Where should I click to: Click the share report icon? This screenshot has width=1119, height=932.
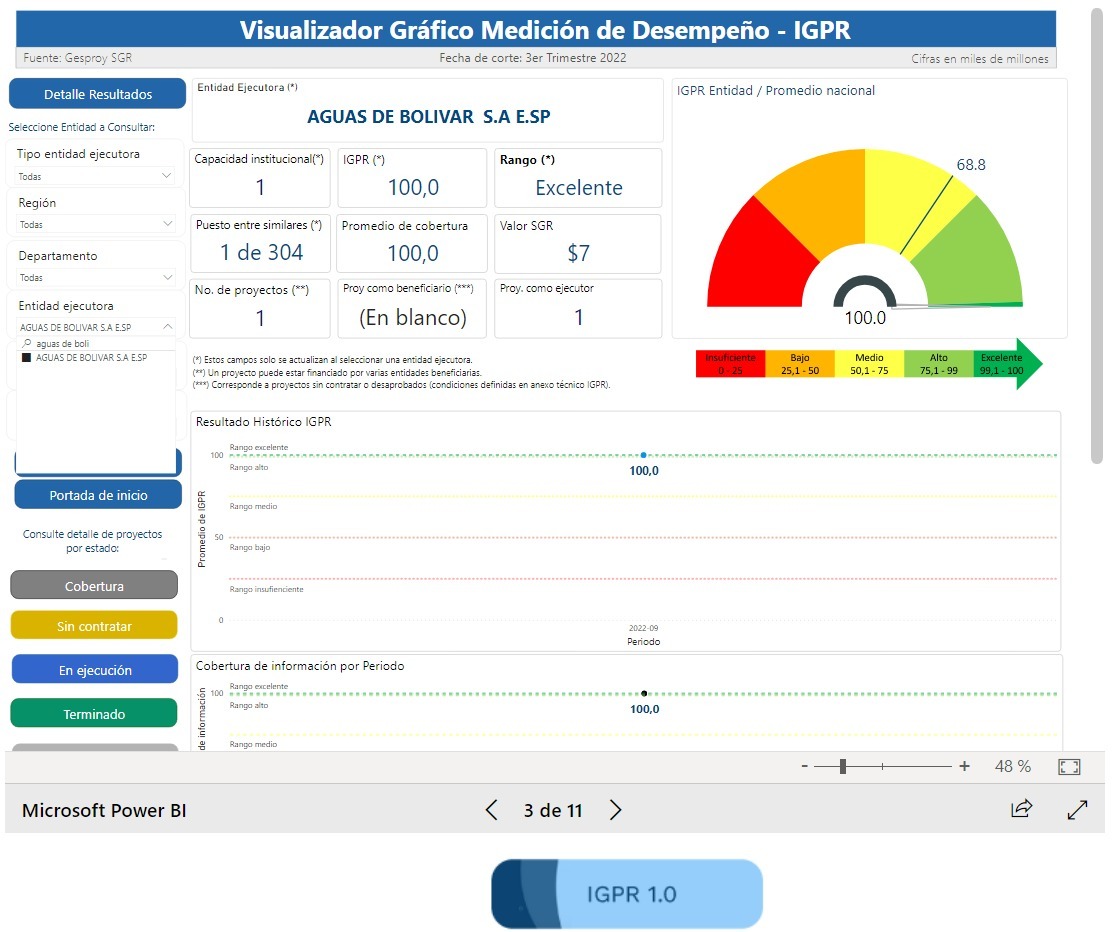[x=1021, y=810]
